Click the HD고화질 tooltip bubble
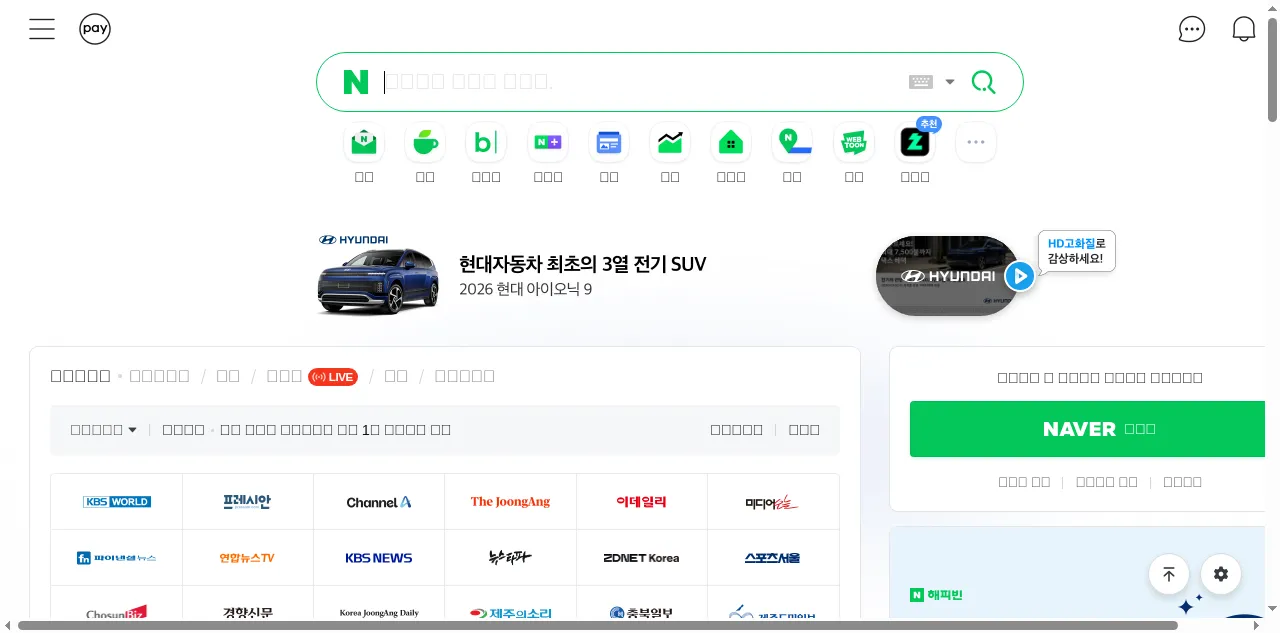Viewport: 1280px width, 633px height. point(1077,250)
